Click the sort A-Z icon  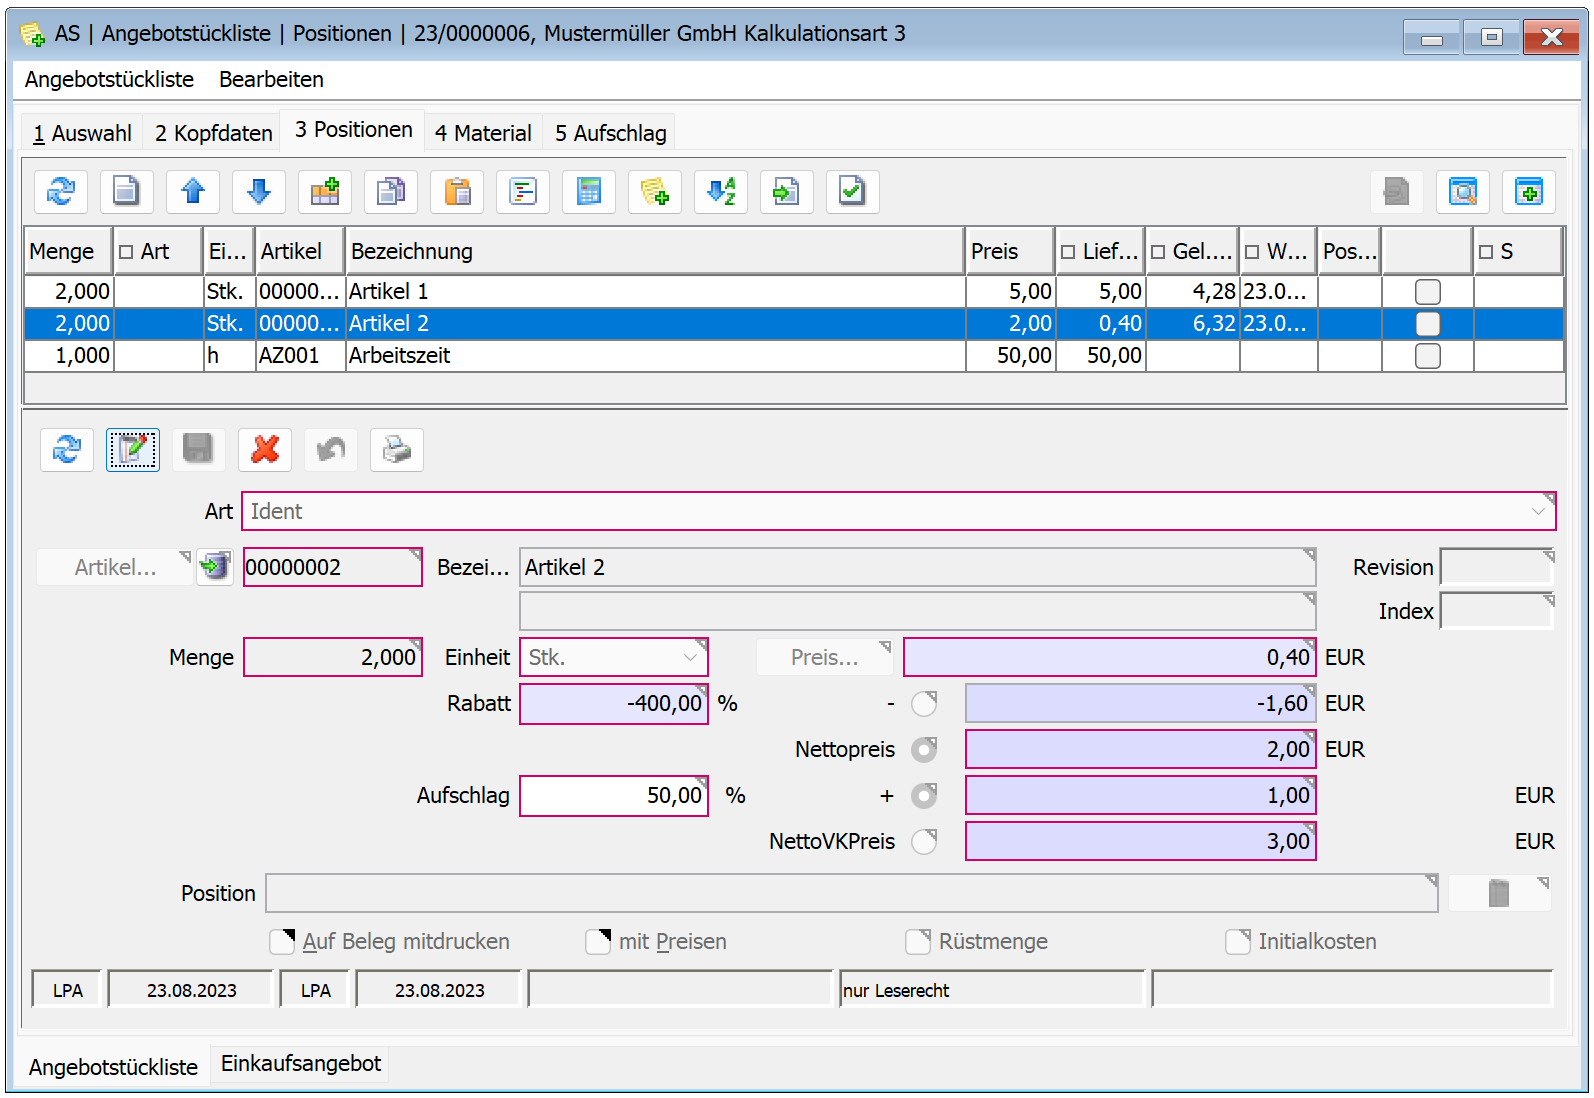click(721, 191)
